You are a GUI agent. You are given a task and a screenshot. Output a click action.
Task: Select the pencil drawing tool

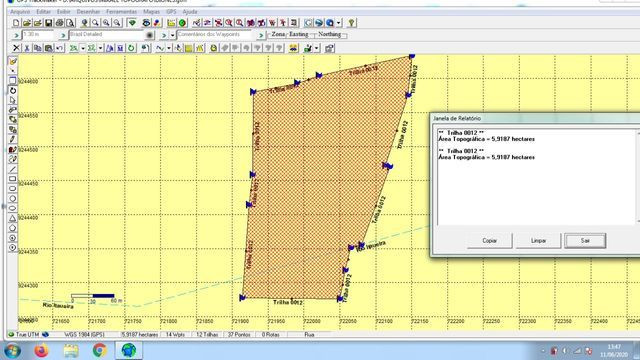point(13,140)
